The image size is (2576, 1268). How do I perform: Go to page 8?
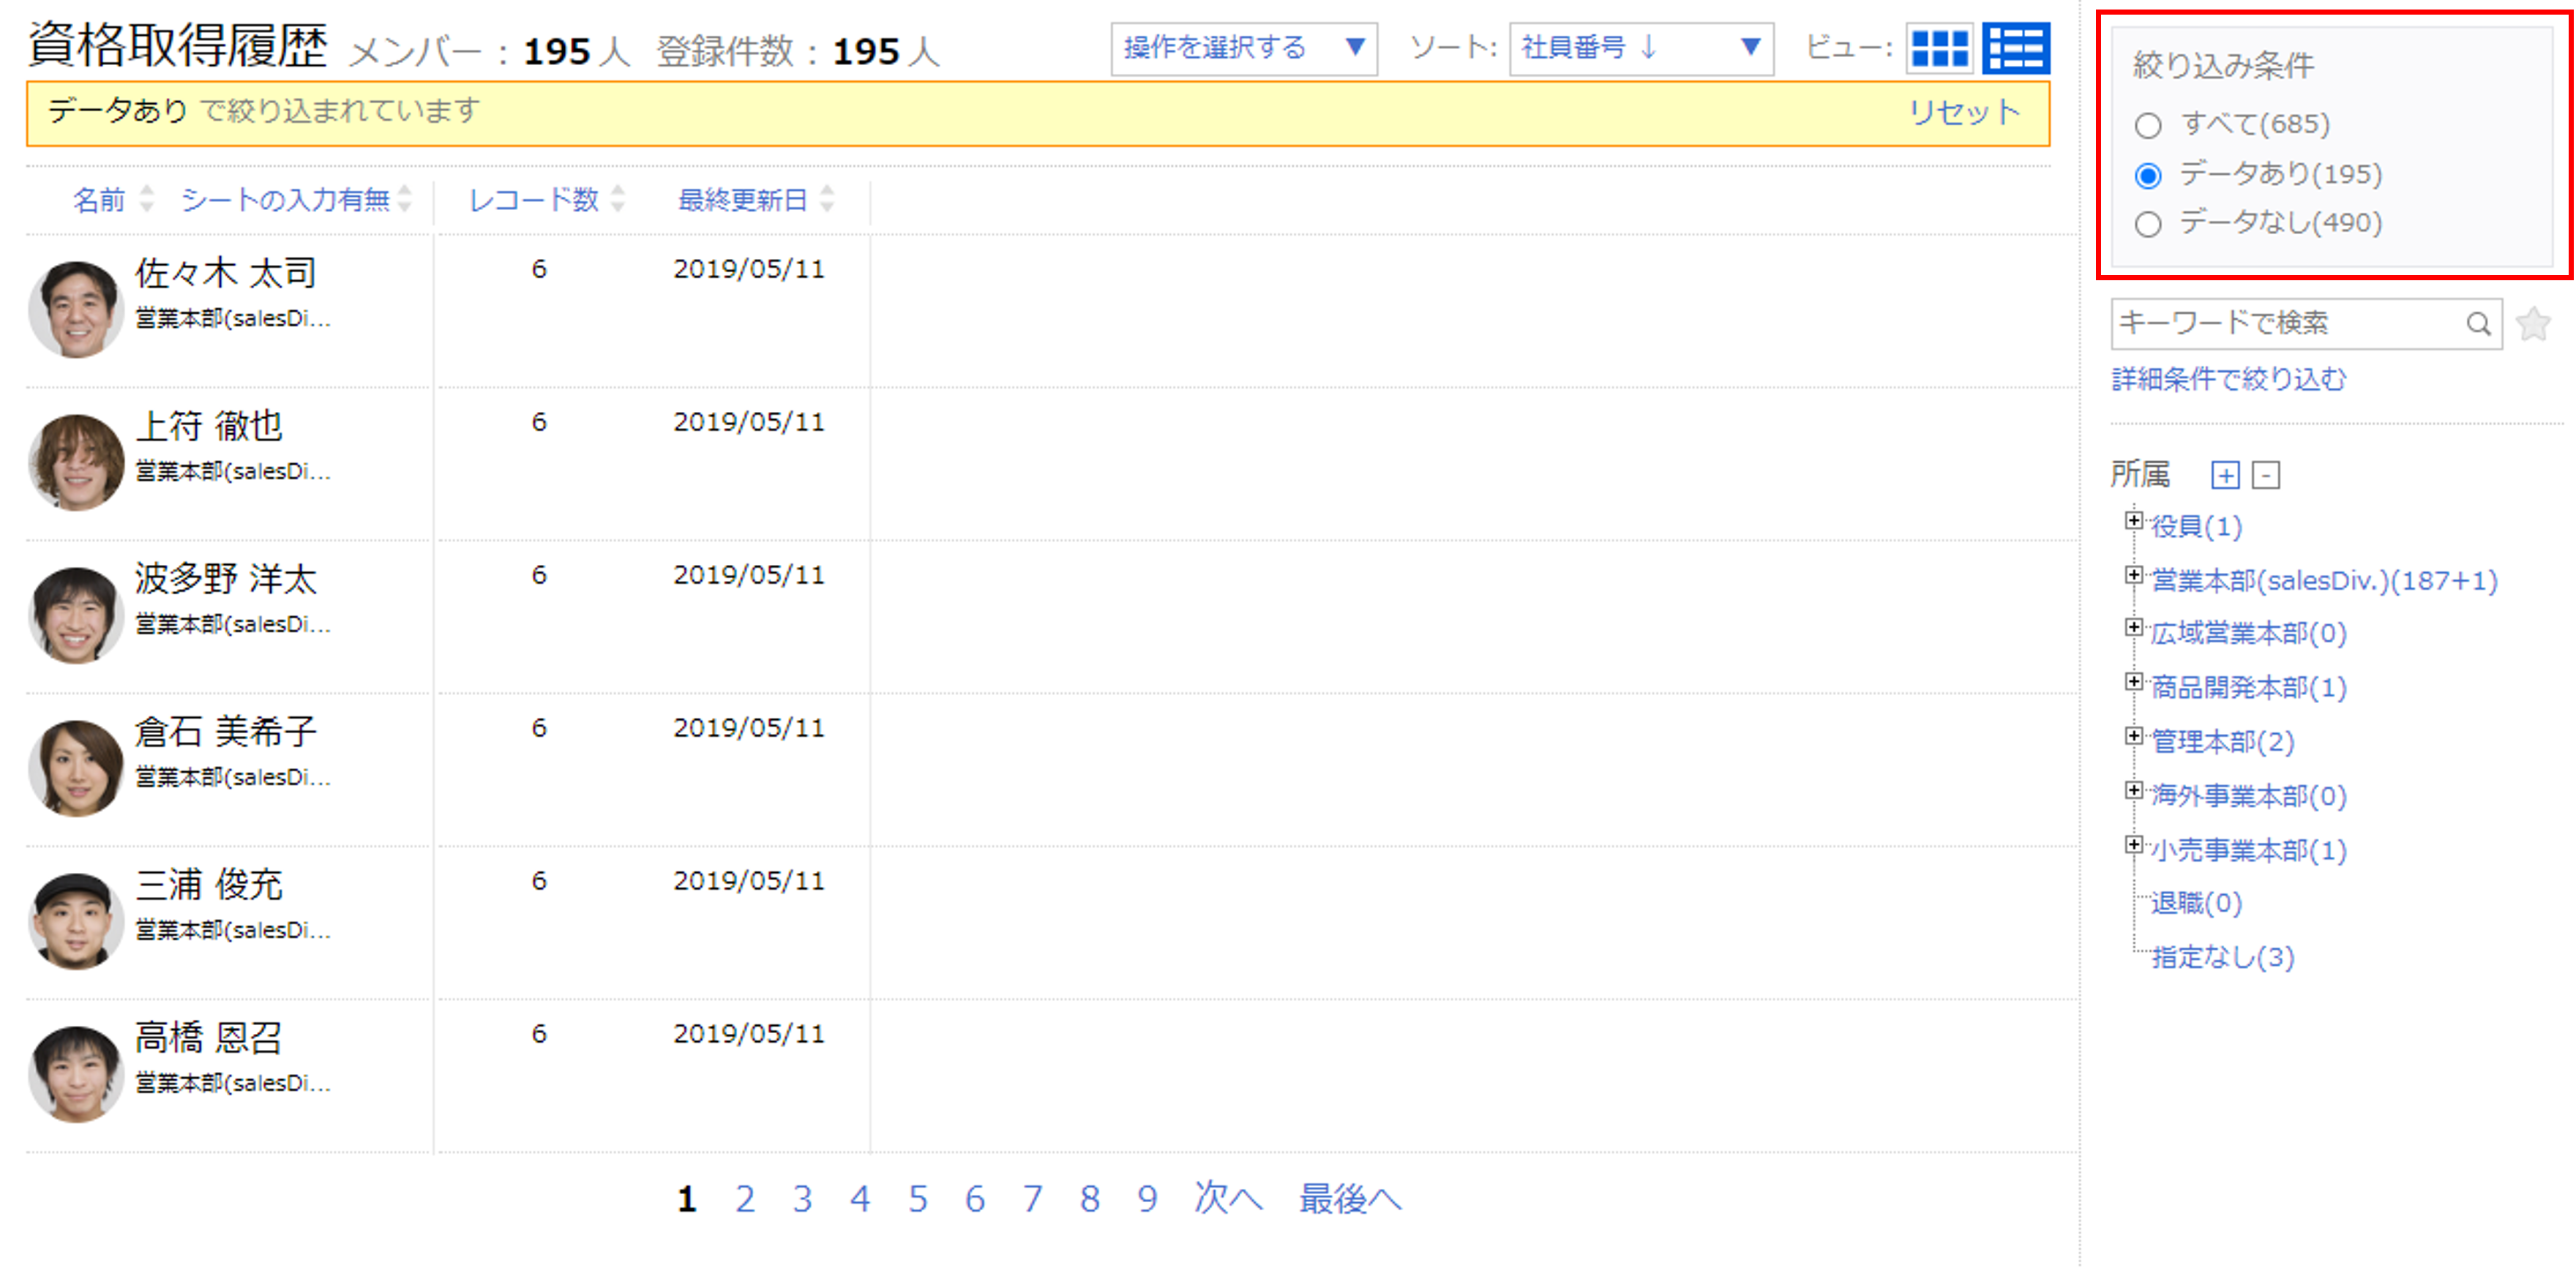[1090, 1198]
